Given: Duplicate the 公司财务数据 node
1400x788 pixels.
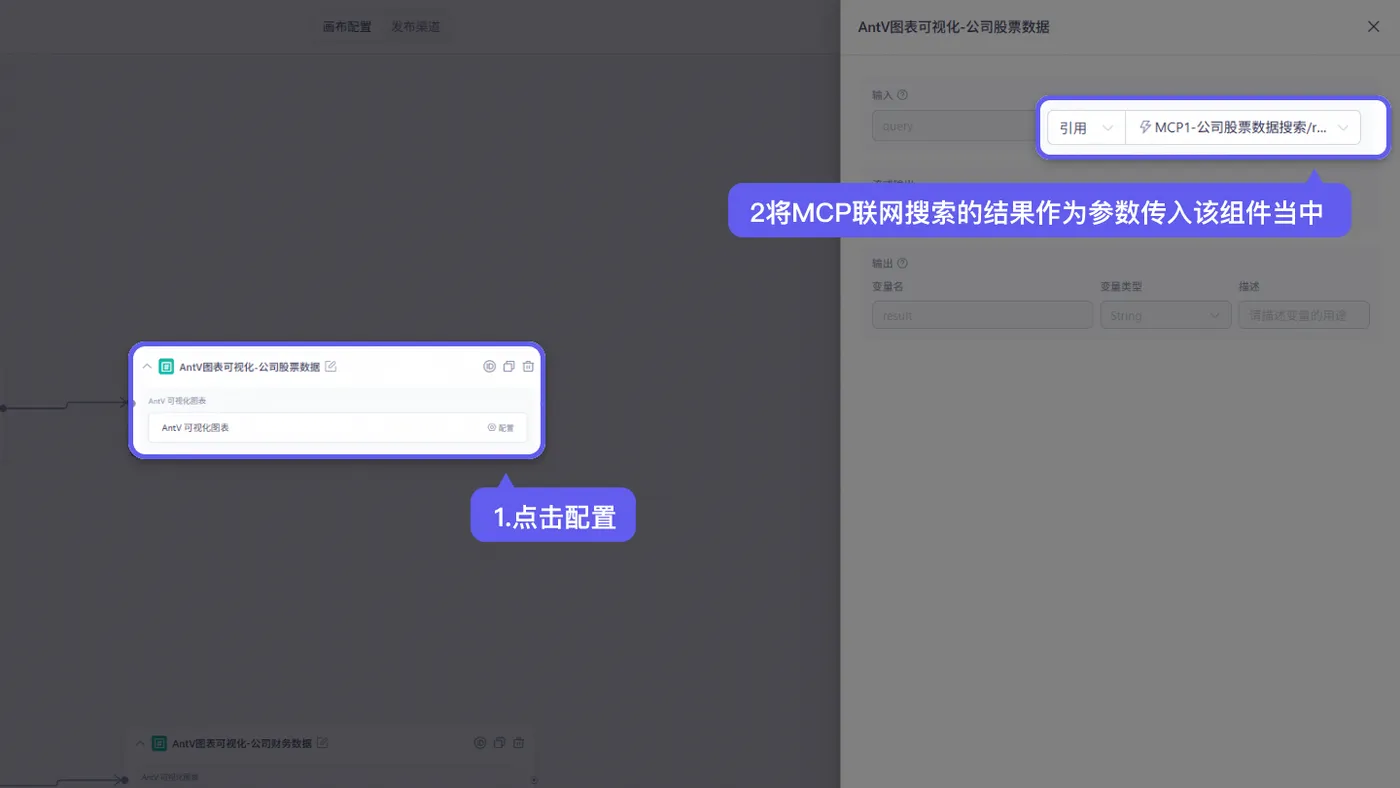Looking at the screenshot, I should [x=499, y=743].
